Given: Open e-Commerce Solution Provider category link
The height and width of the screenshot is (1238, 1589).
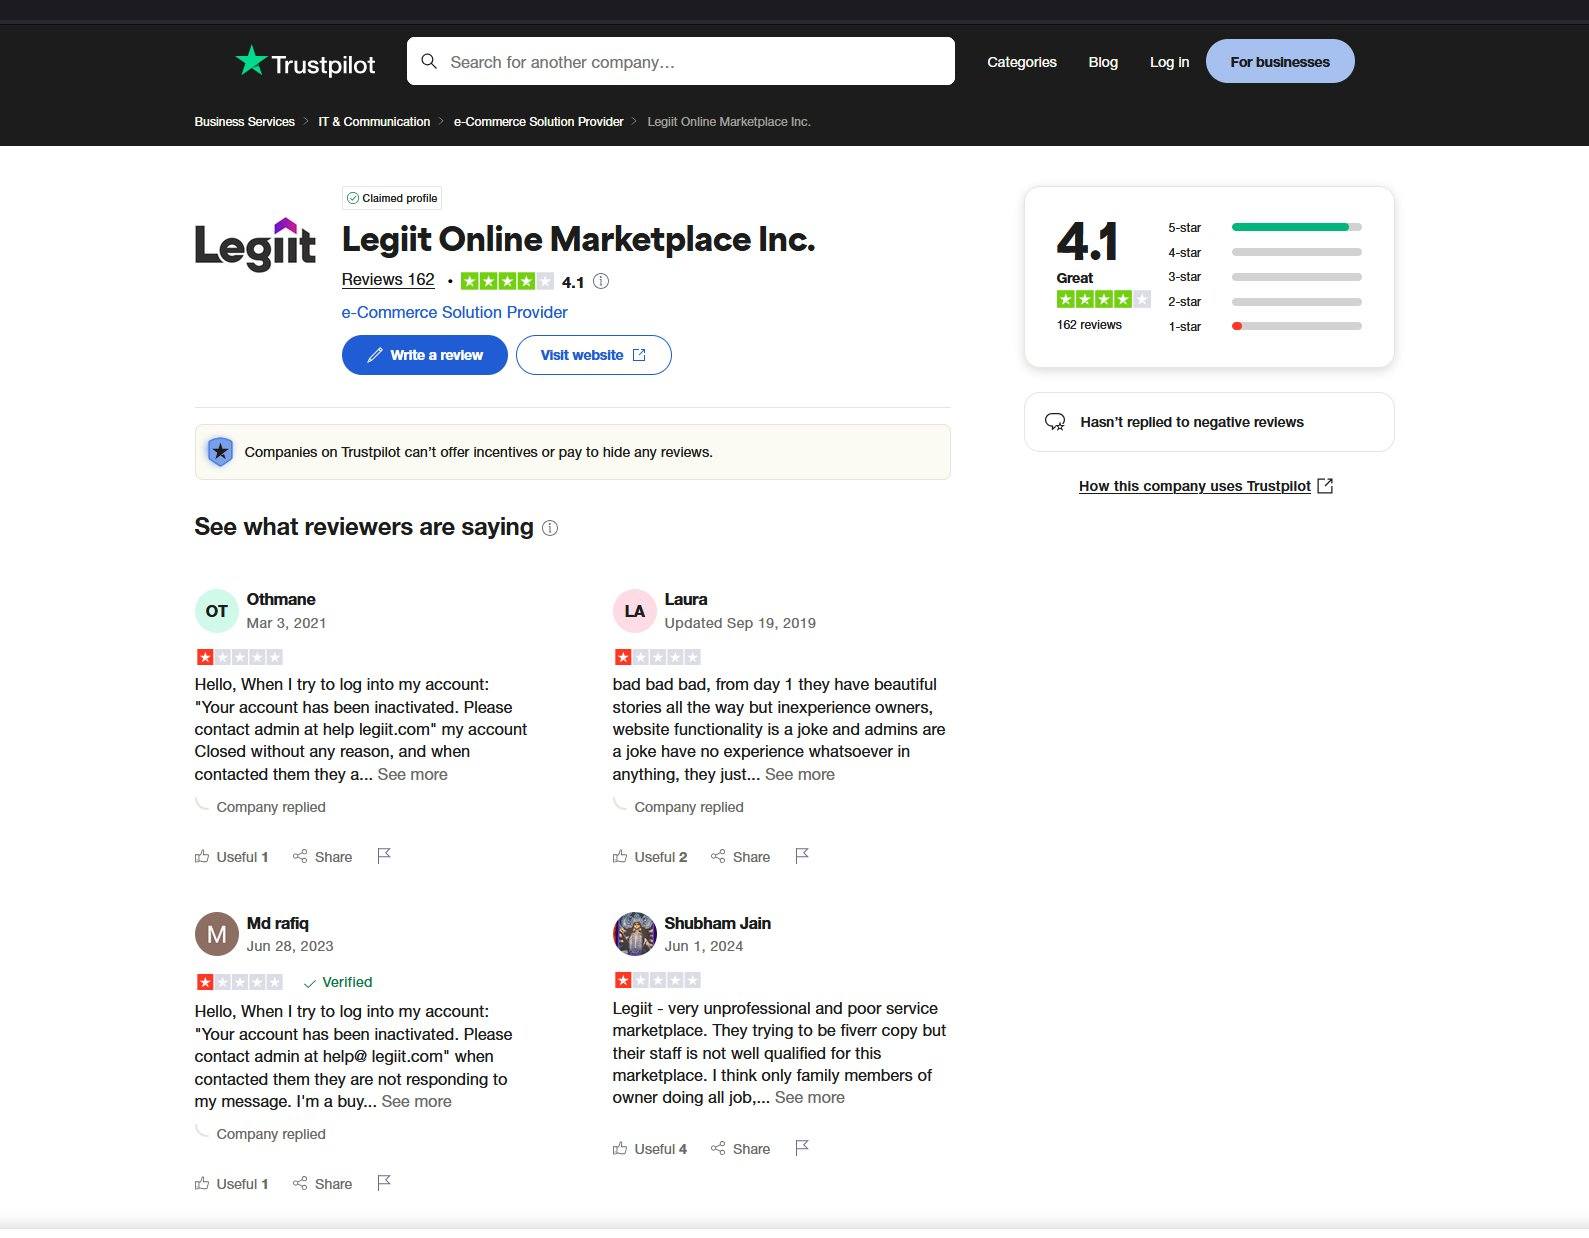Looking at the screenshot, I should (x=454, y=312).
